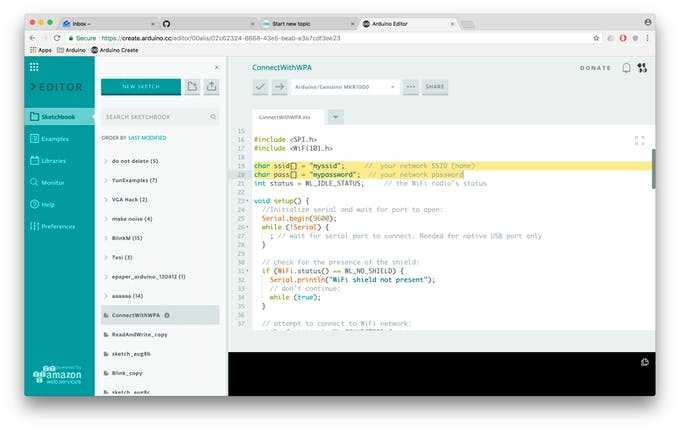Open the Arduino apps grid menu

(x=33, y=67)
